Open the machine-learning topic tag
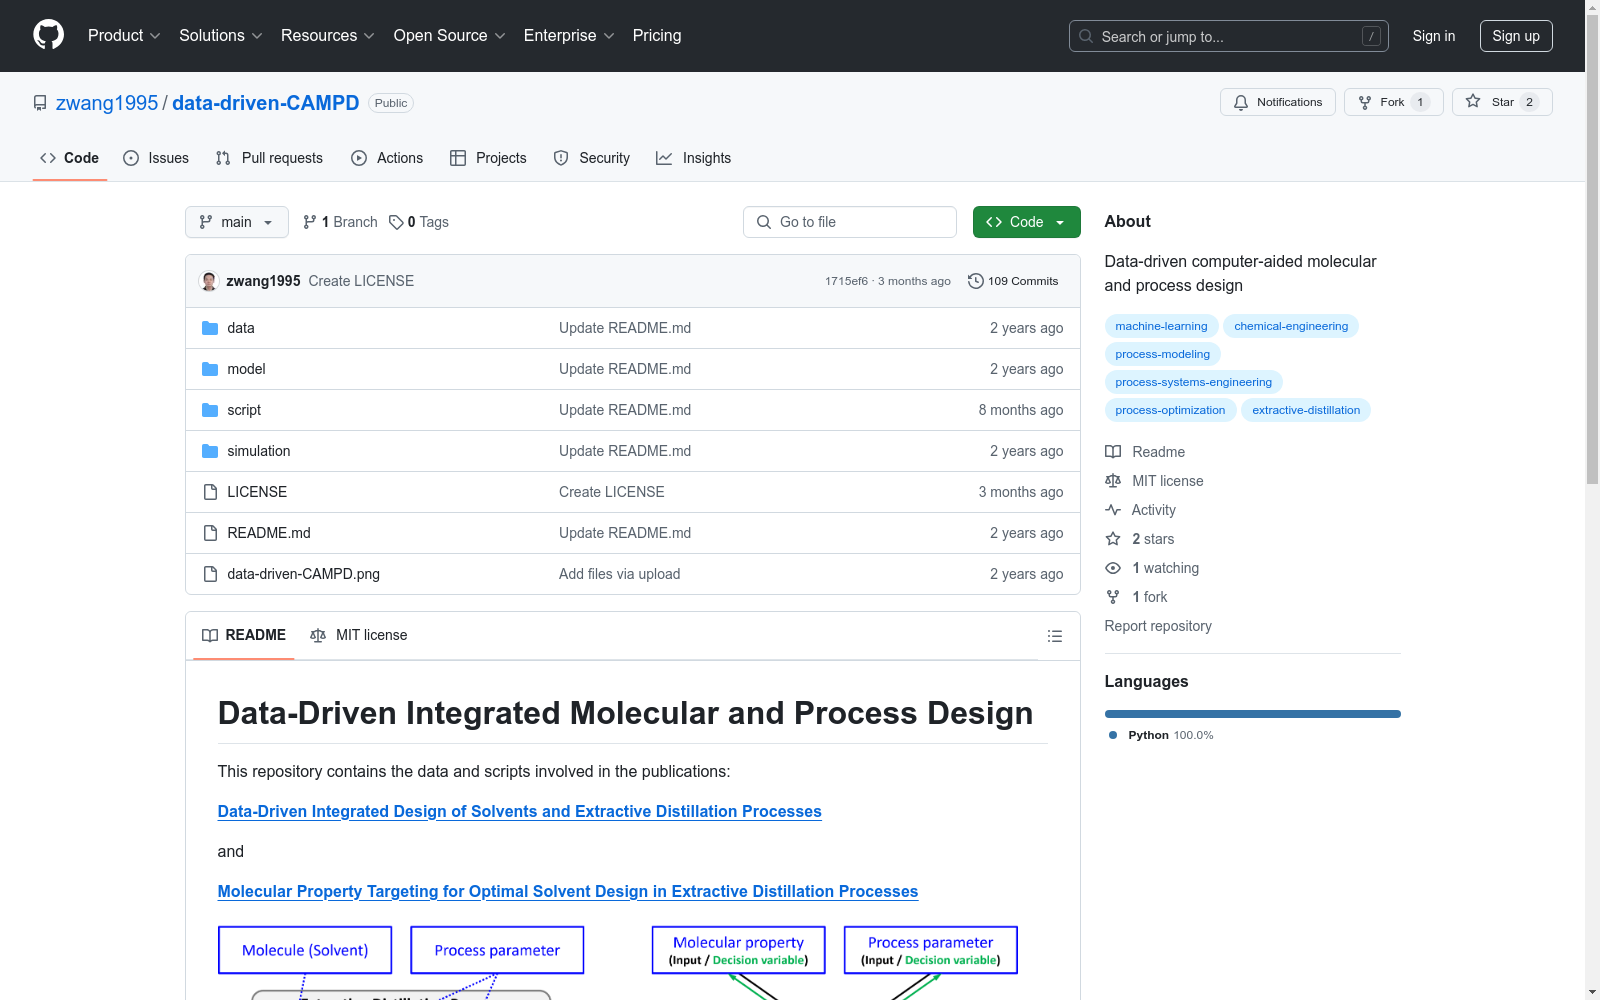Image resolution: width=1600 pixels, height=1000 pixels. pos(1161,326)
